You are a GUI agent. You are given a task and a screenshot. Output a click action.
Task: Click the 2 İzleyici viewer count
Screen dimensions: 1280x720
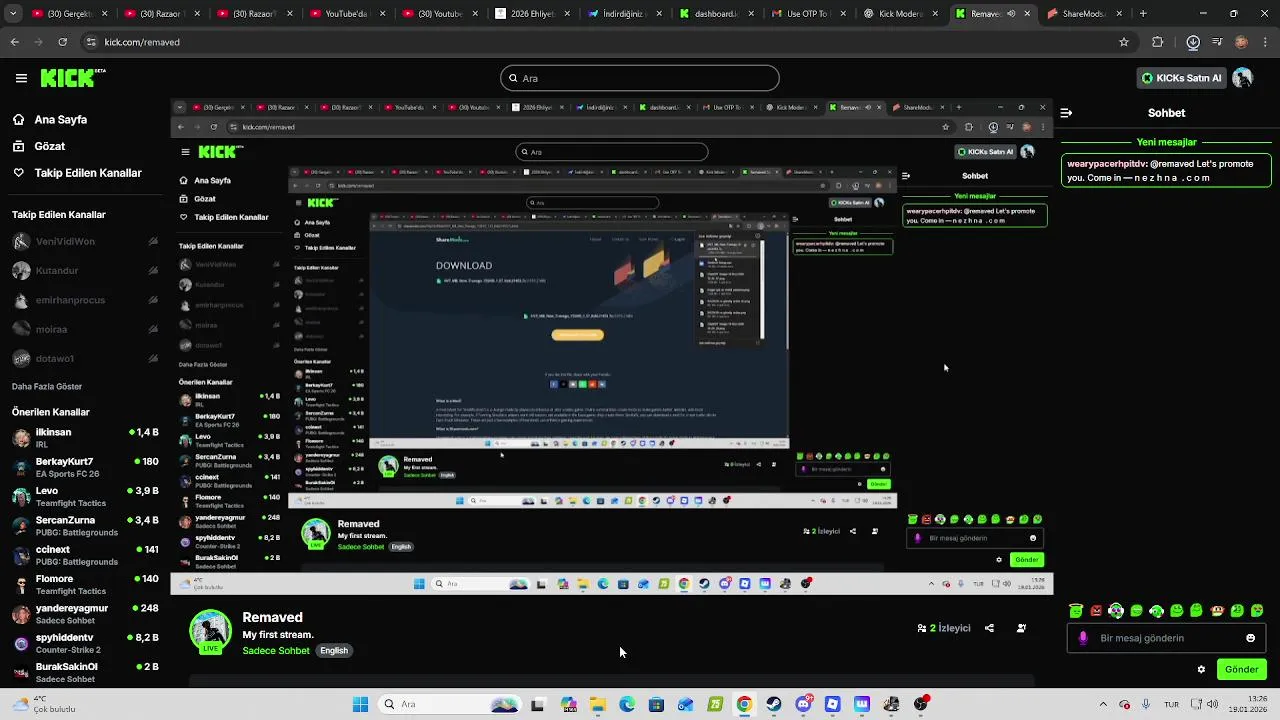[x=944, y=628]
